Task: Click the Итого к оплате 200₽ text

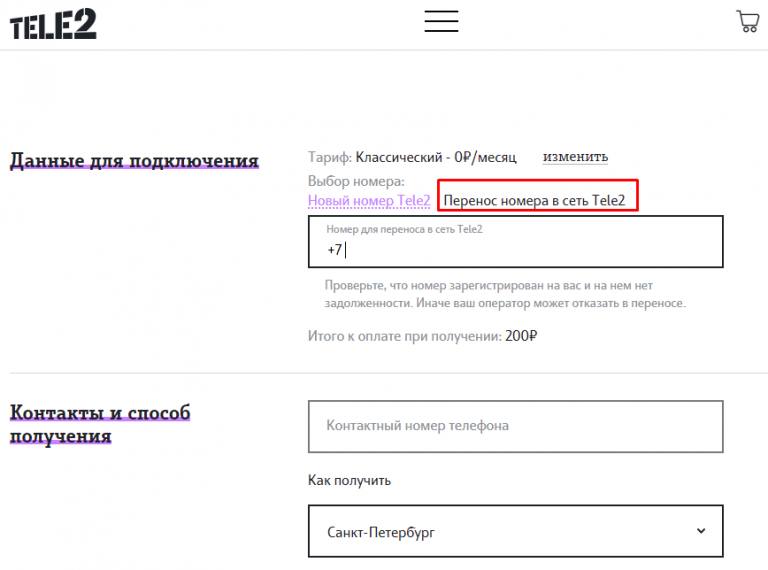Action: [422, 336]
